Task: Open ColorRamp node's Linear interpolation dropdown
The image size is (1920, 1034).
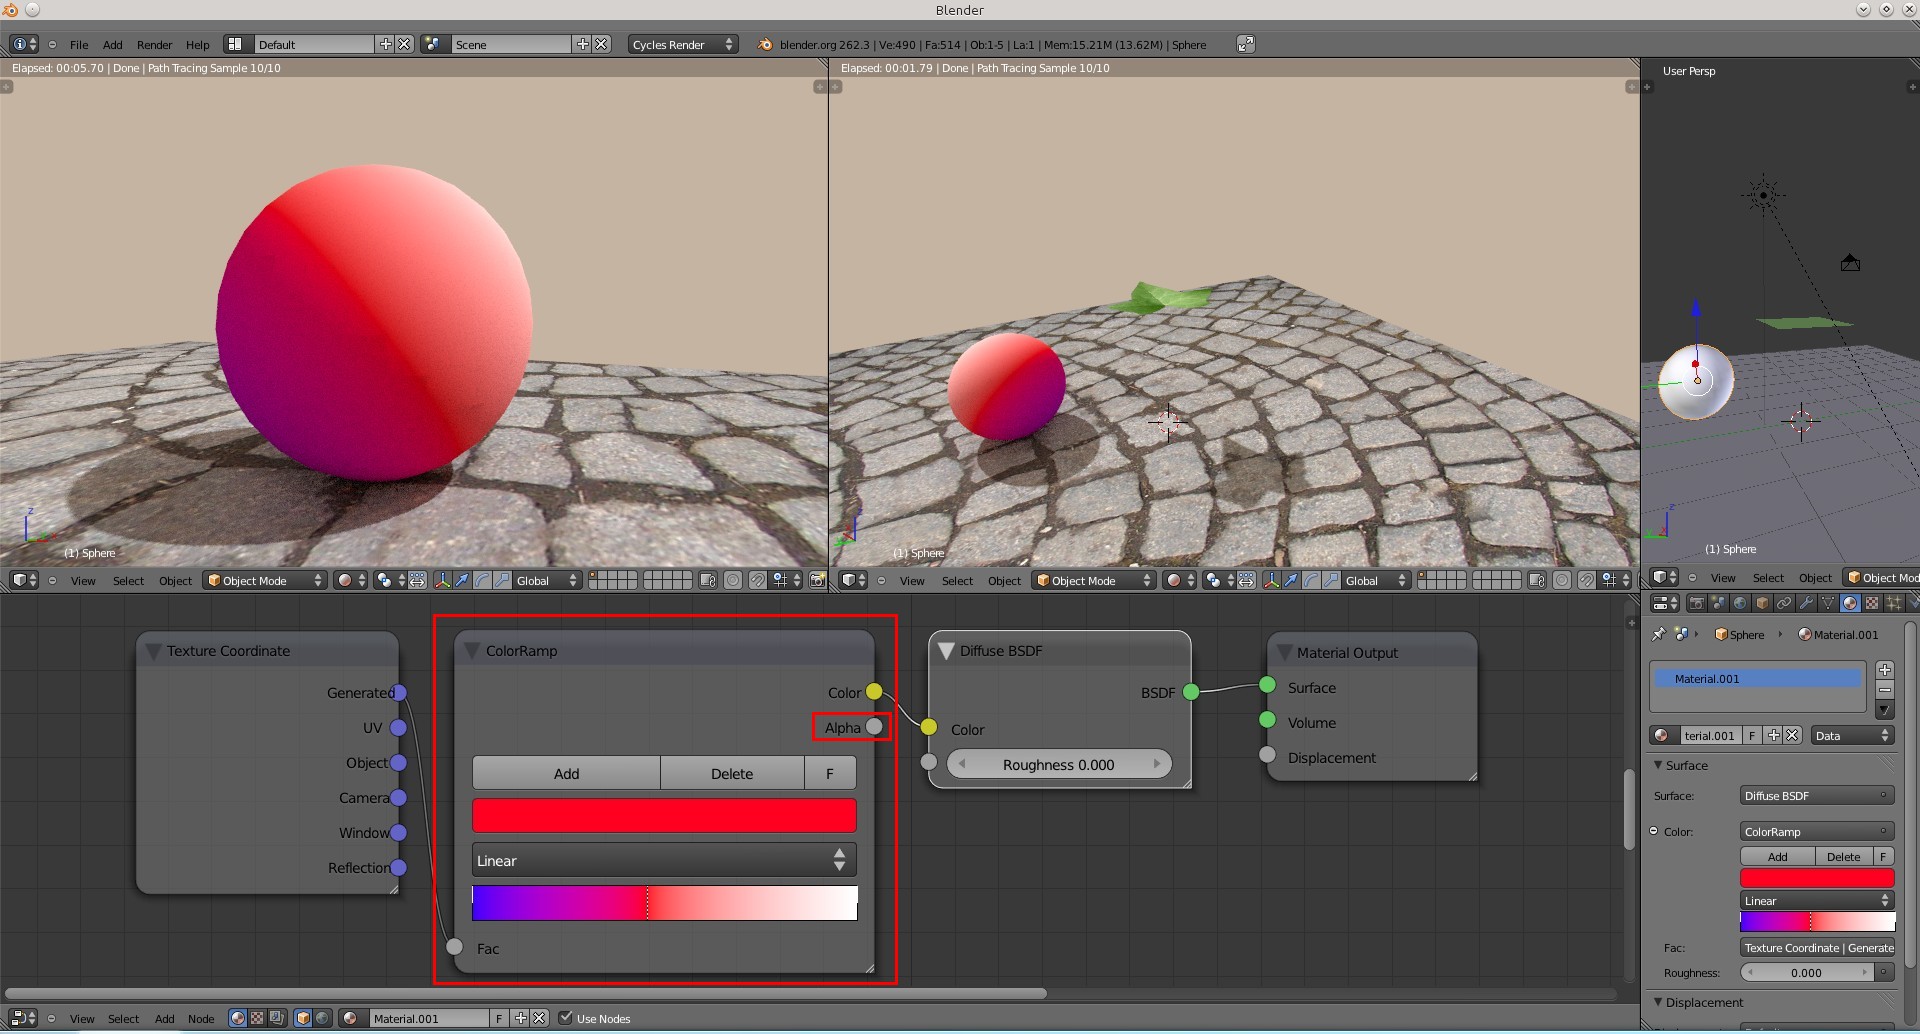Action: point(663,860)
